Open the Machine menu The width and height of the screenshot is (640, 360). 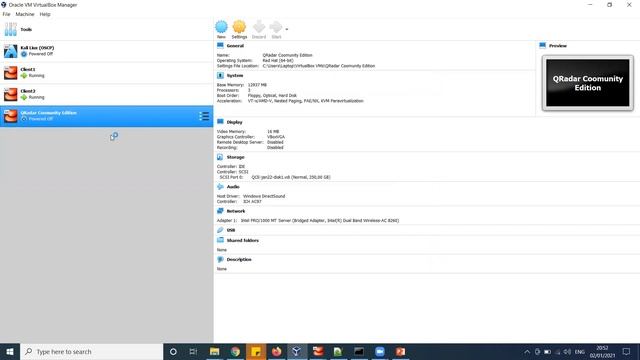pos(25,14)
